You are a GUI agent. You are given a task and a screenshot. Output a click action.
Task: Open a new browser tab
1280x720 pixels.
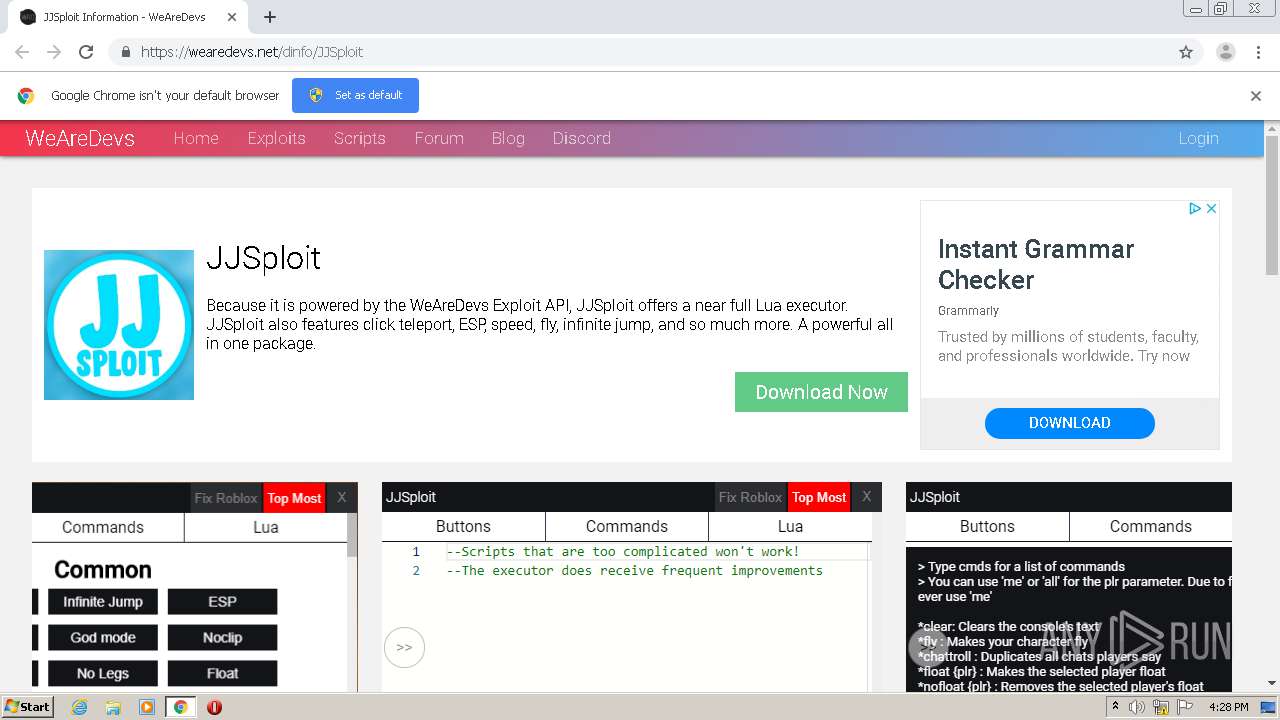270,17
